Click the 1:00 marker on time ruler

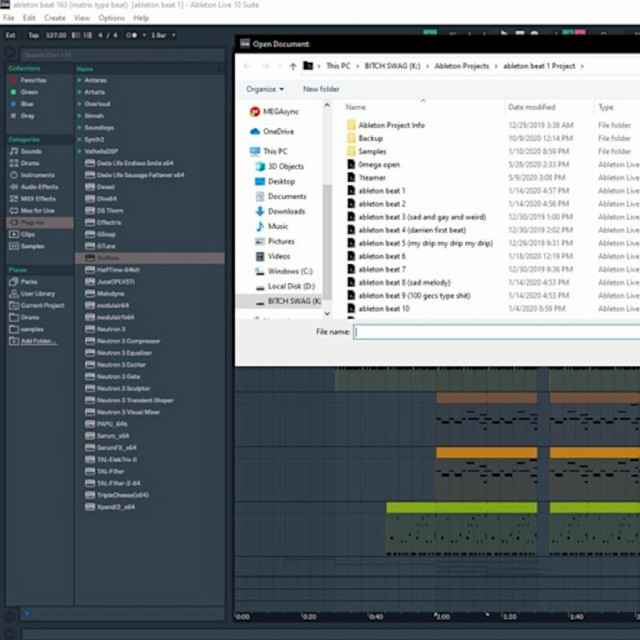tap(442, 617)
